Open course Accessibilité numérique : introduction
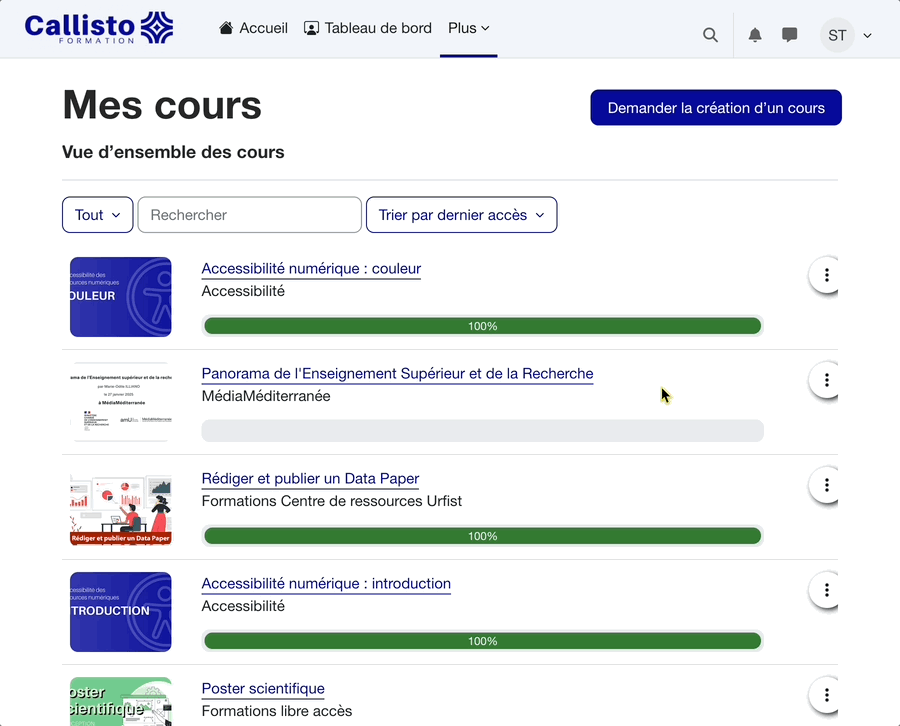900x726 pixels. 326,584
